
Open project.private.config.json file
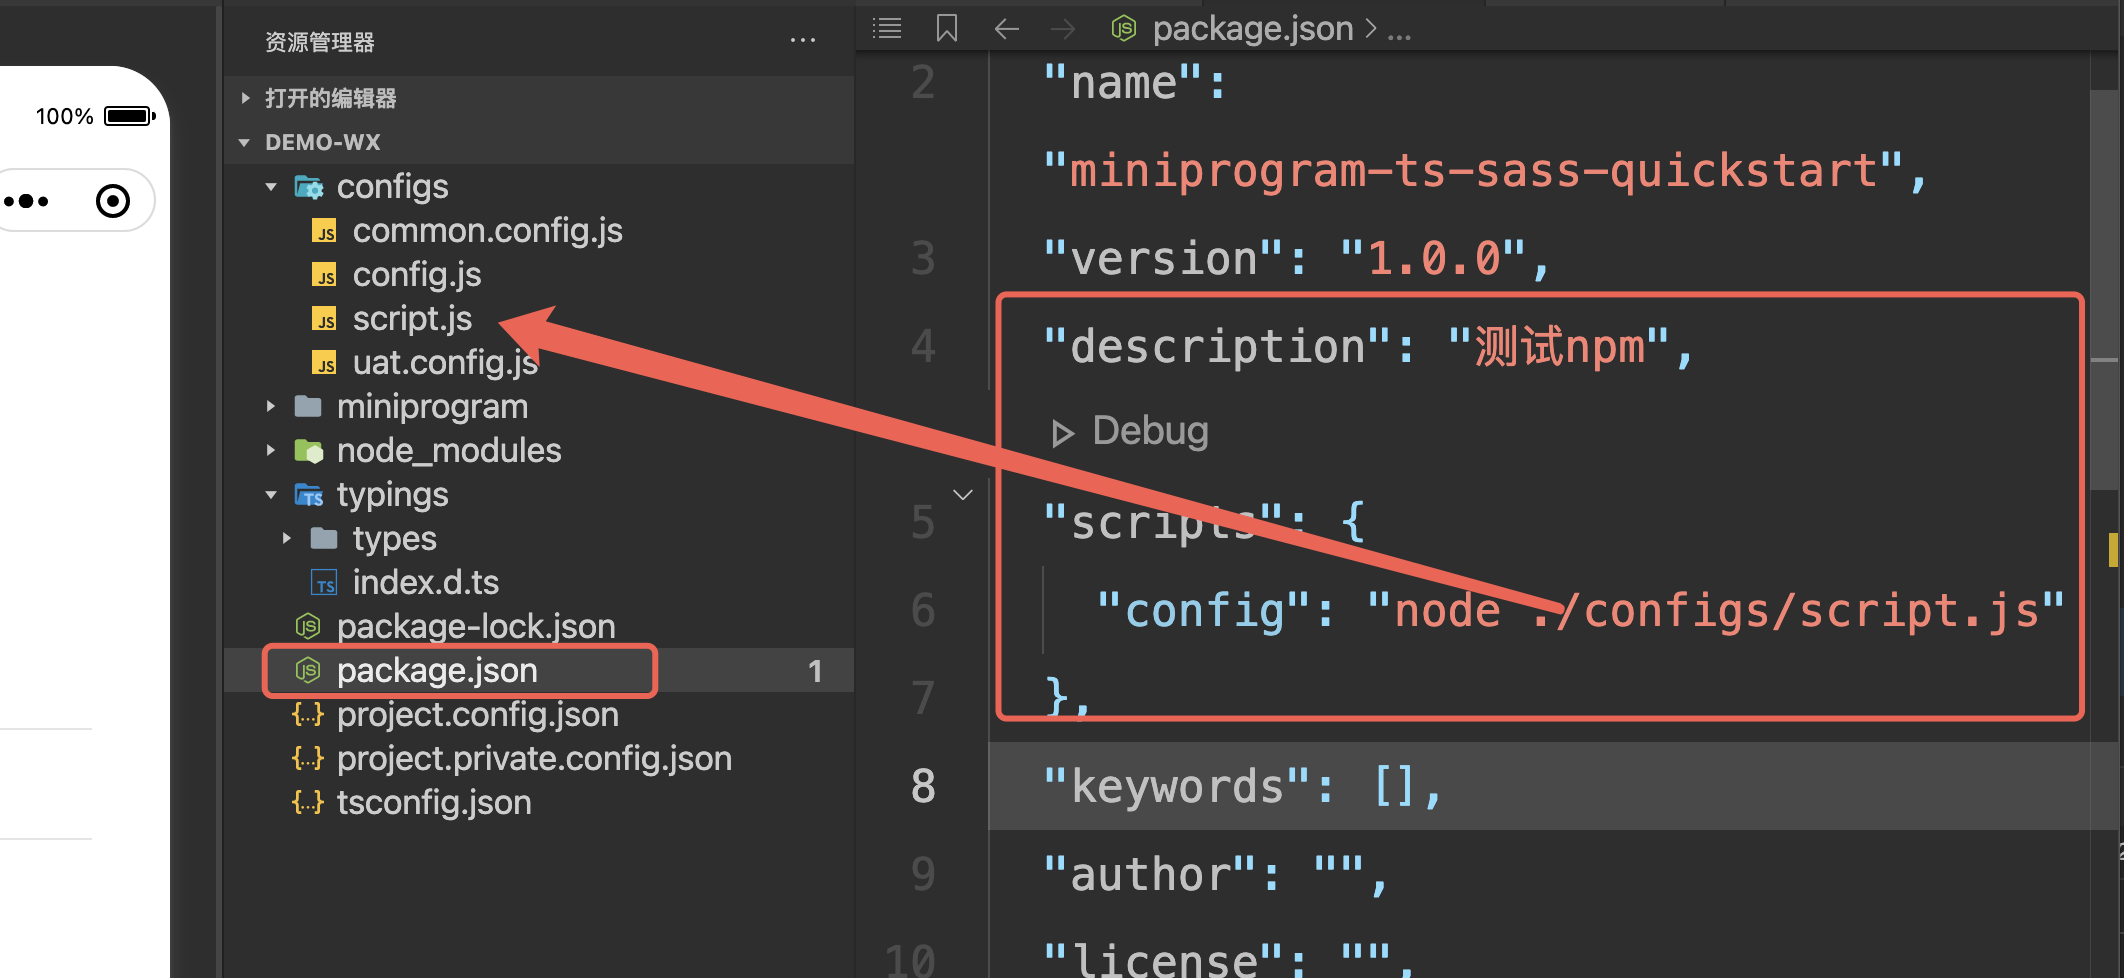(534, 759)
